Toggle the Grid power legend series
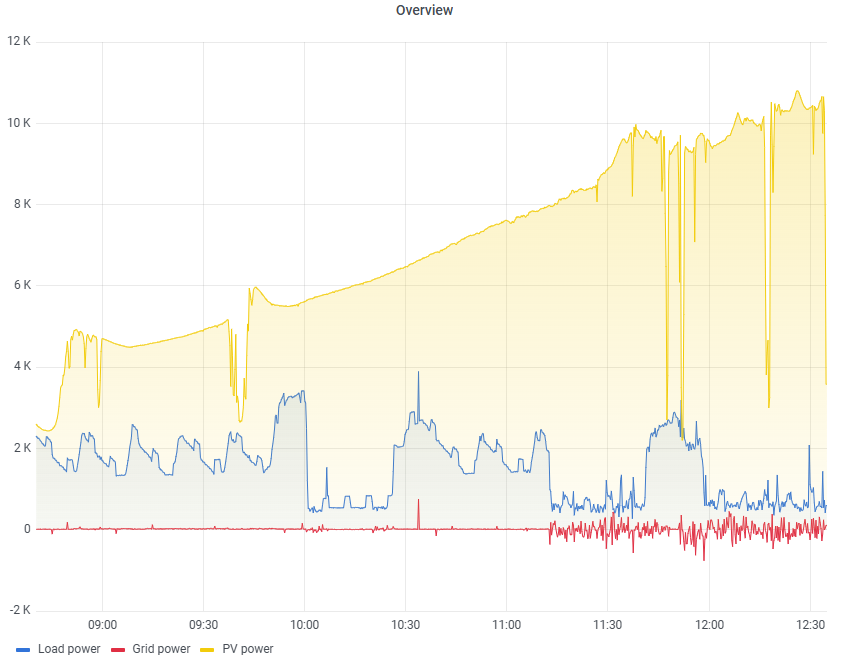This screenshot has width=845, height=658. pos(160,649)
